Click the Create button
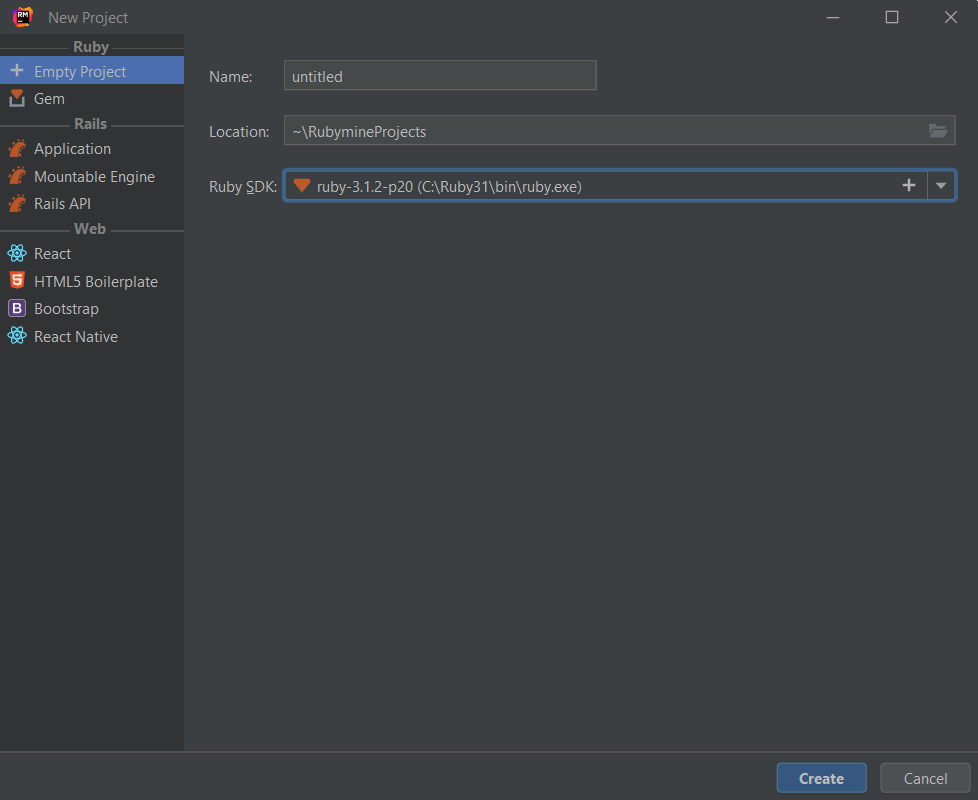 point(821,778)
